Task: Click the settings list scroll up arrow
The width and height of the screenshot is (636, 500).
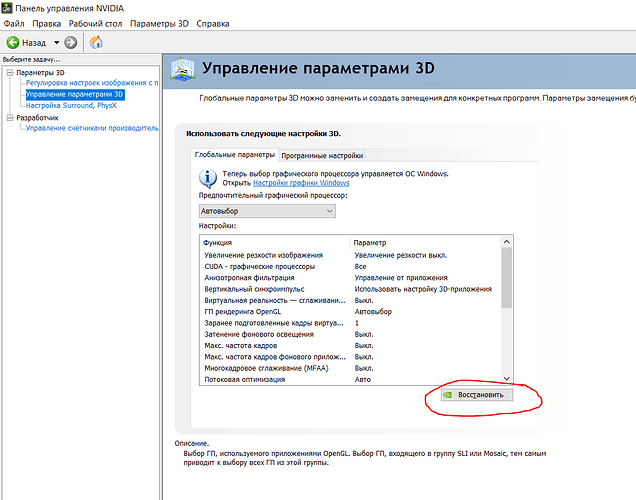Action: point(506,242)
